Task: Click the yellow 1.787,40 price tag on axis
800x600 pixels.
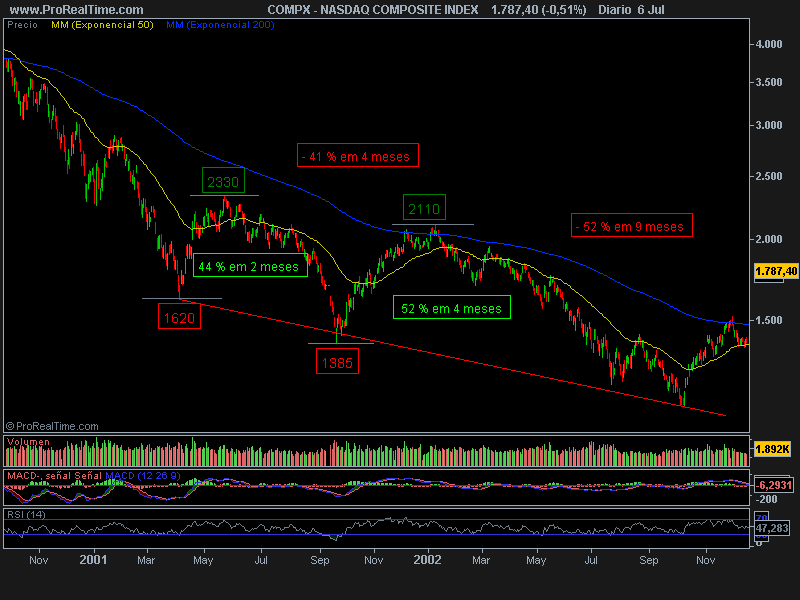Action: tap(776, 271)
